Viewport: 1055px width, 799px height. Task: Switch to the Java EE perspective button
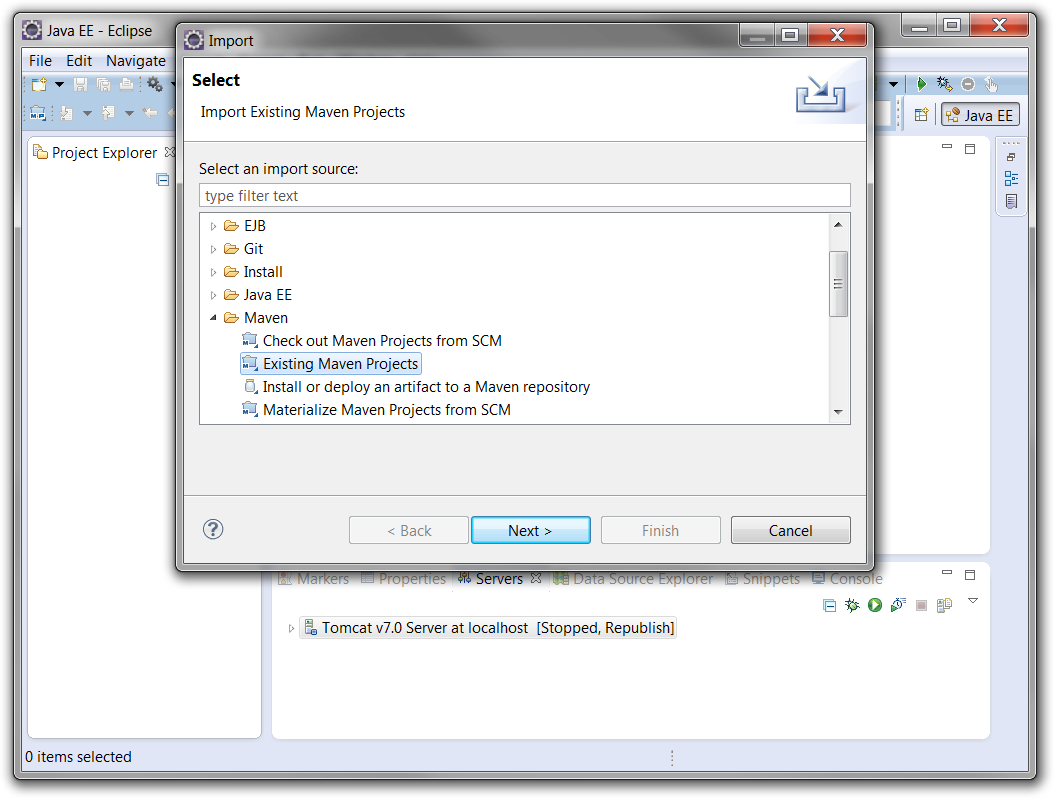point(980,115)
